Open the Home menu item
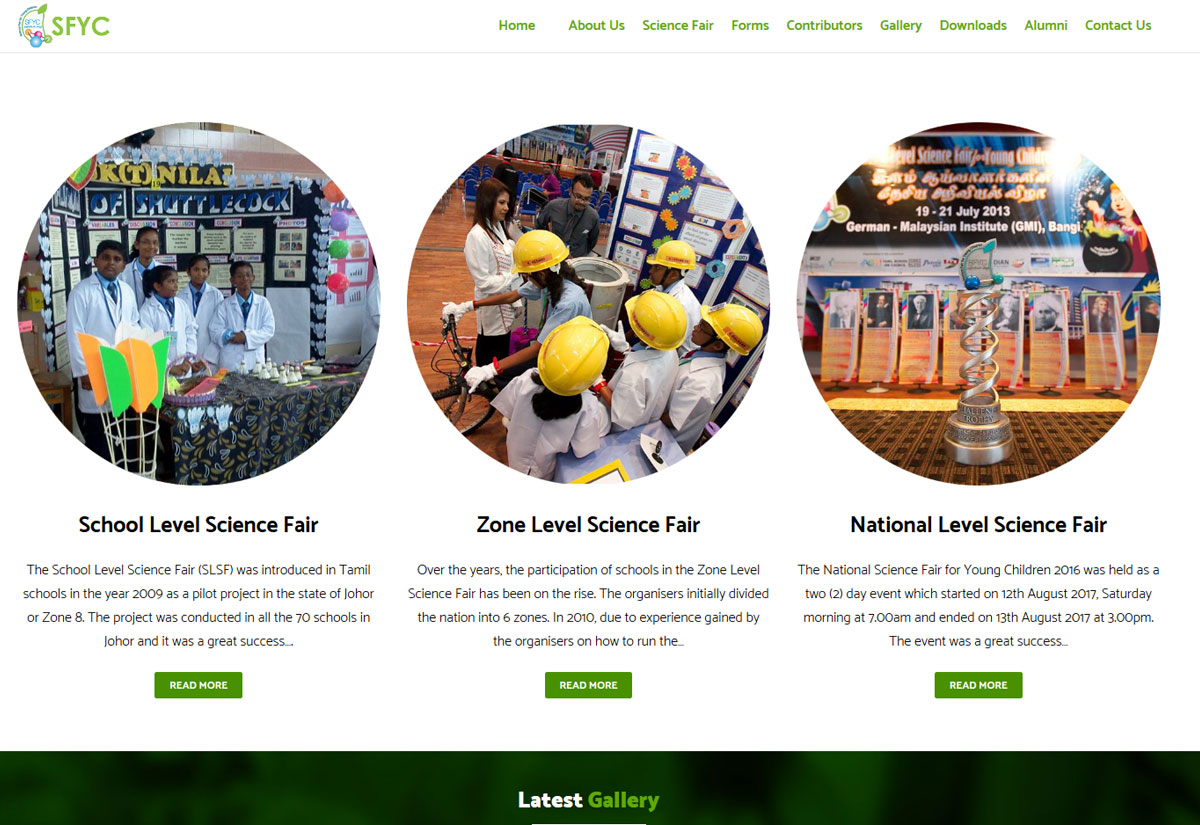The image size is (1200, 825). pyautogui.click(x=517, y=26)
